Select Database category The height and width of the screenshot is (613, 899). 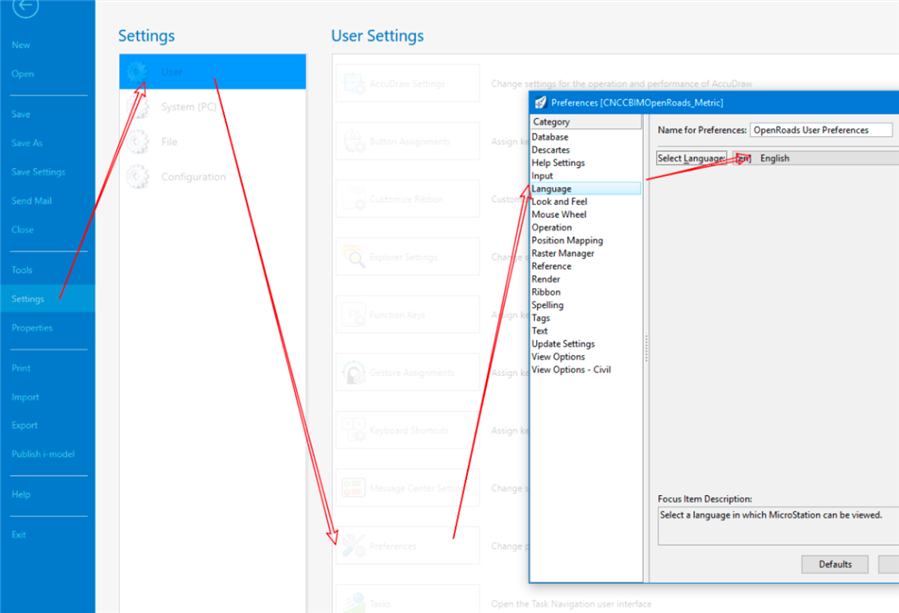pyautogui.click(x=550, y=137)
